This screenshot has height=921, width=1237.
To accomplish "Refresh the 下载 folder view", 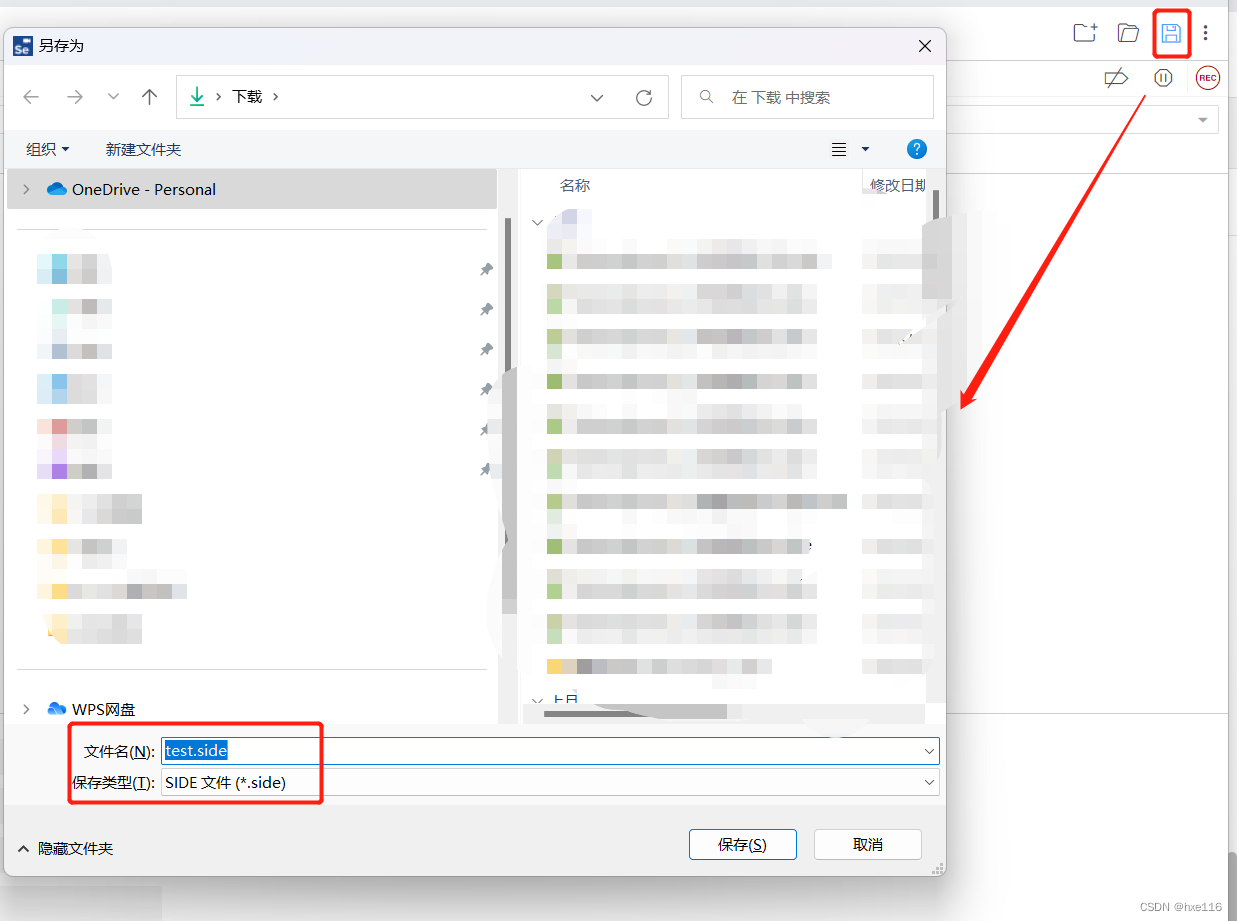I will [644, 97].
